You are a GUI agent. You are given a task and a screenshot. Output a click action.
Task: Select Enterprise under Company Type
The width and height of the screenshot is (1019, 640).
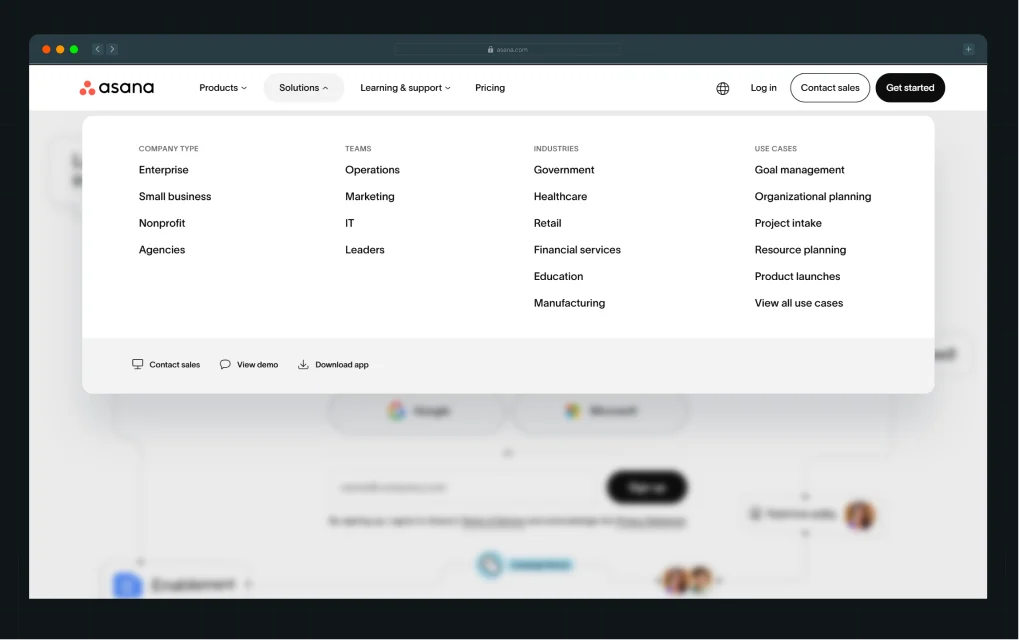click(164, 170)
